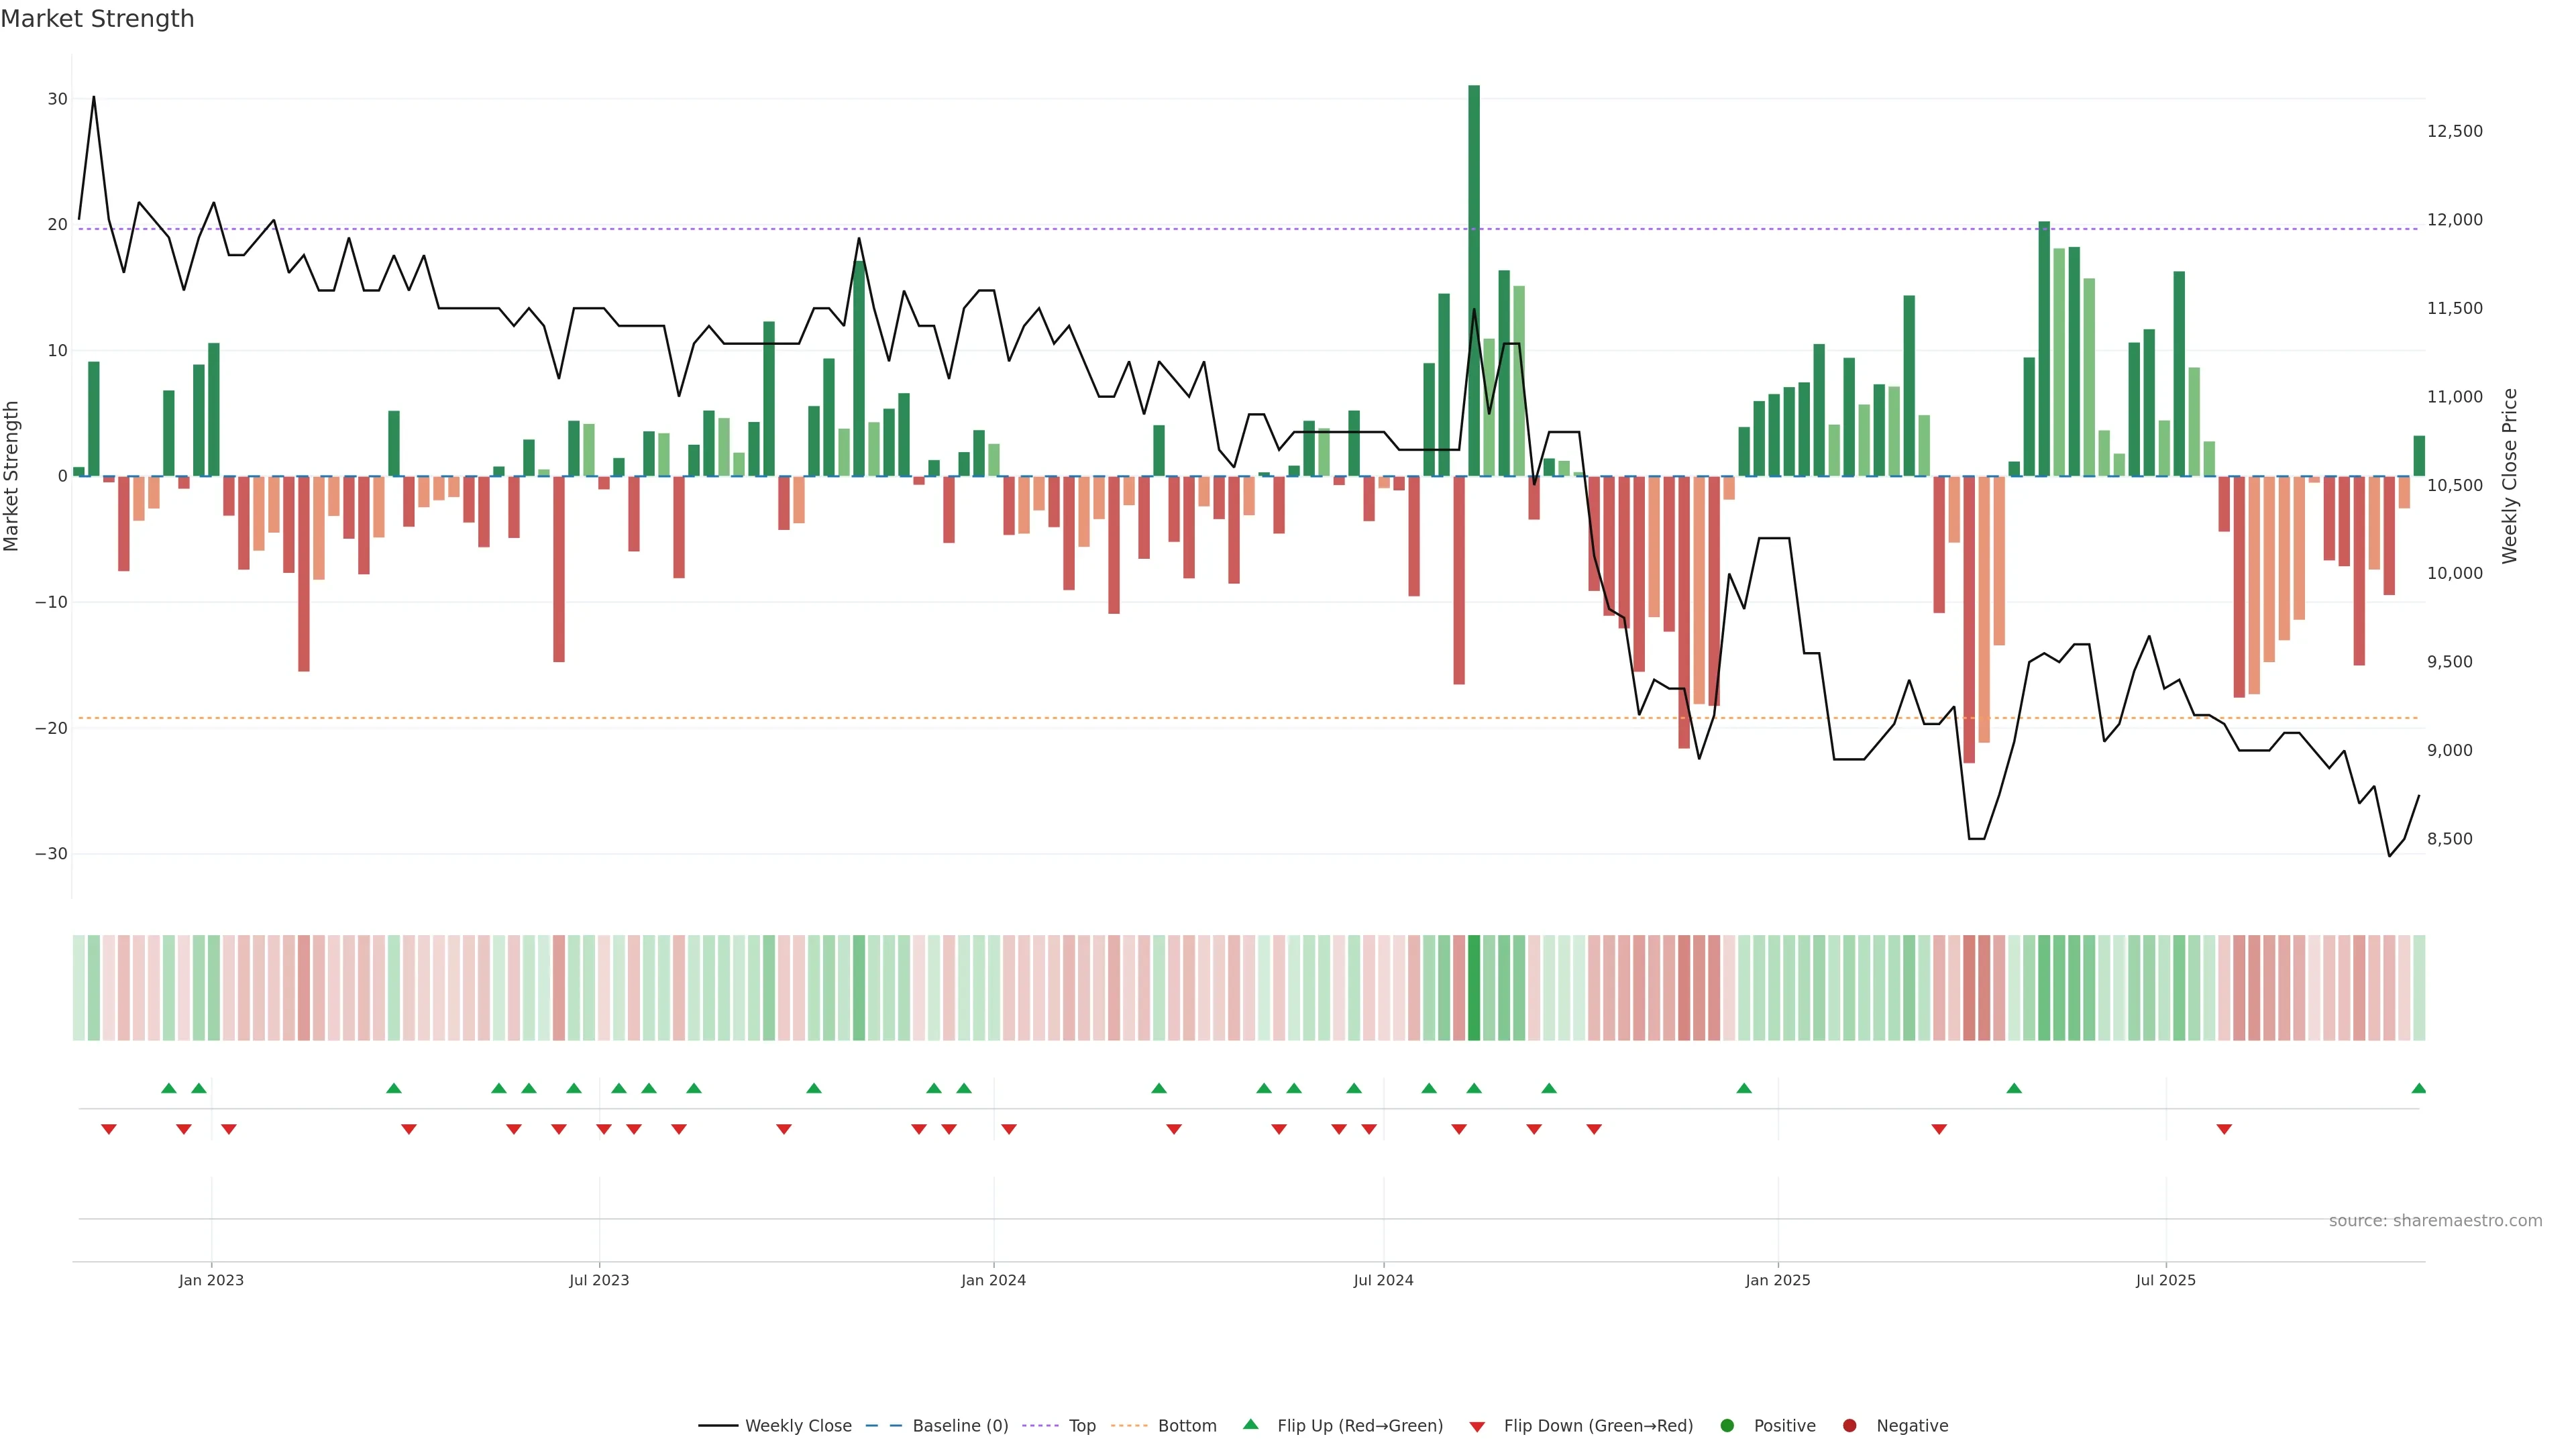Click the last green flip-up triangle marker
The image size is (2576, 1449).
(2419, 1088)
